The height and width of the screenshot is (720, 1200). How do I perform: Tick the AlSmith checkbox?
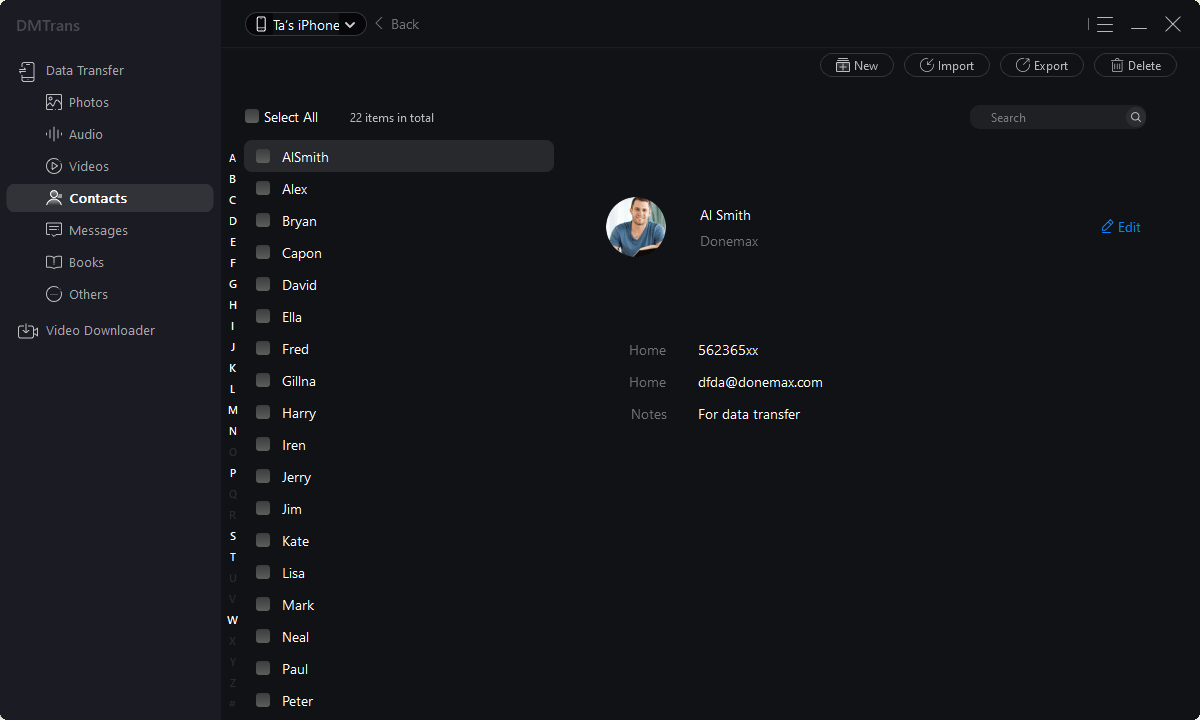click(x=263, y=156)
